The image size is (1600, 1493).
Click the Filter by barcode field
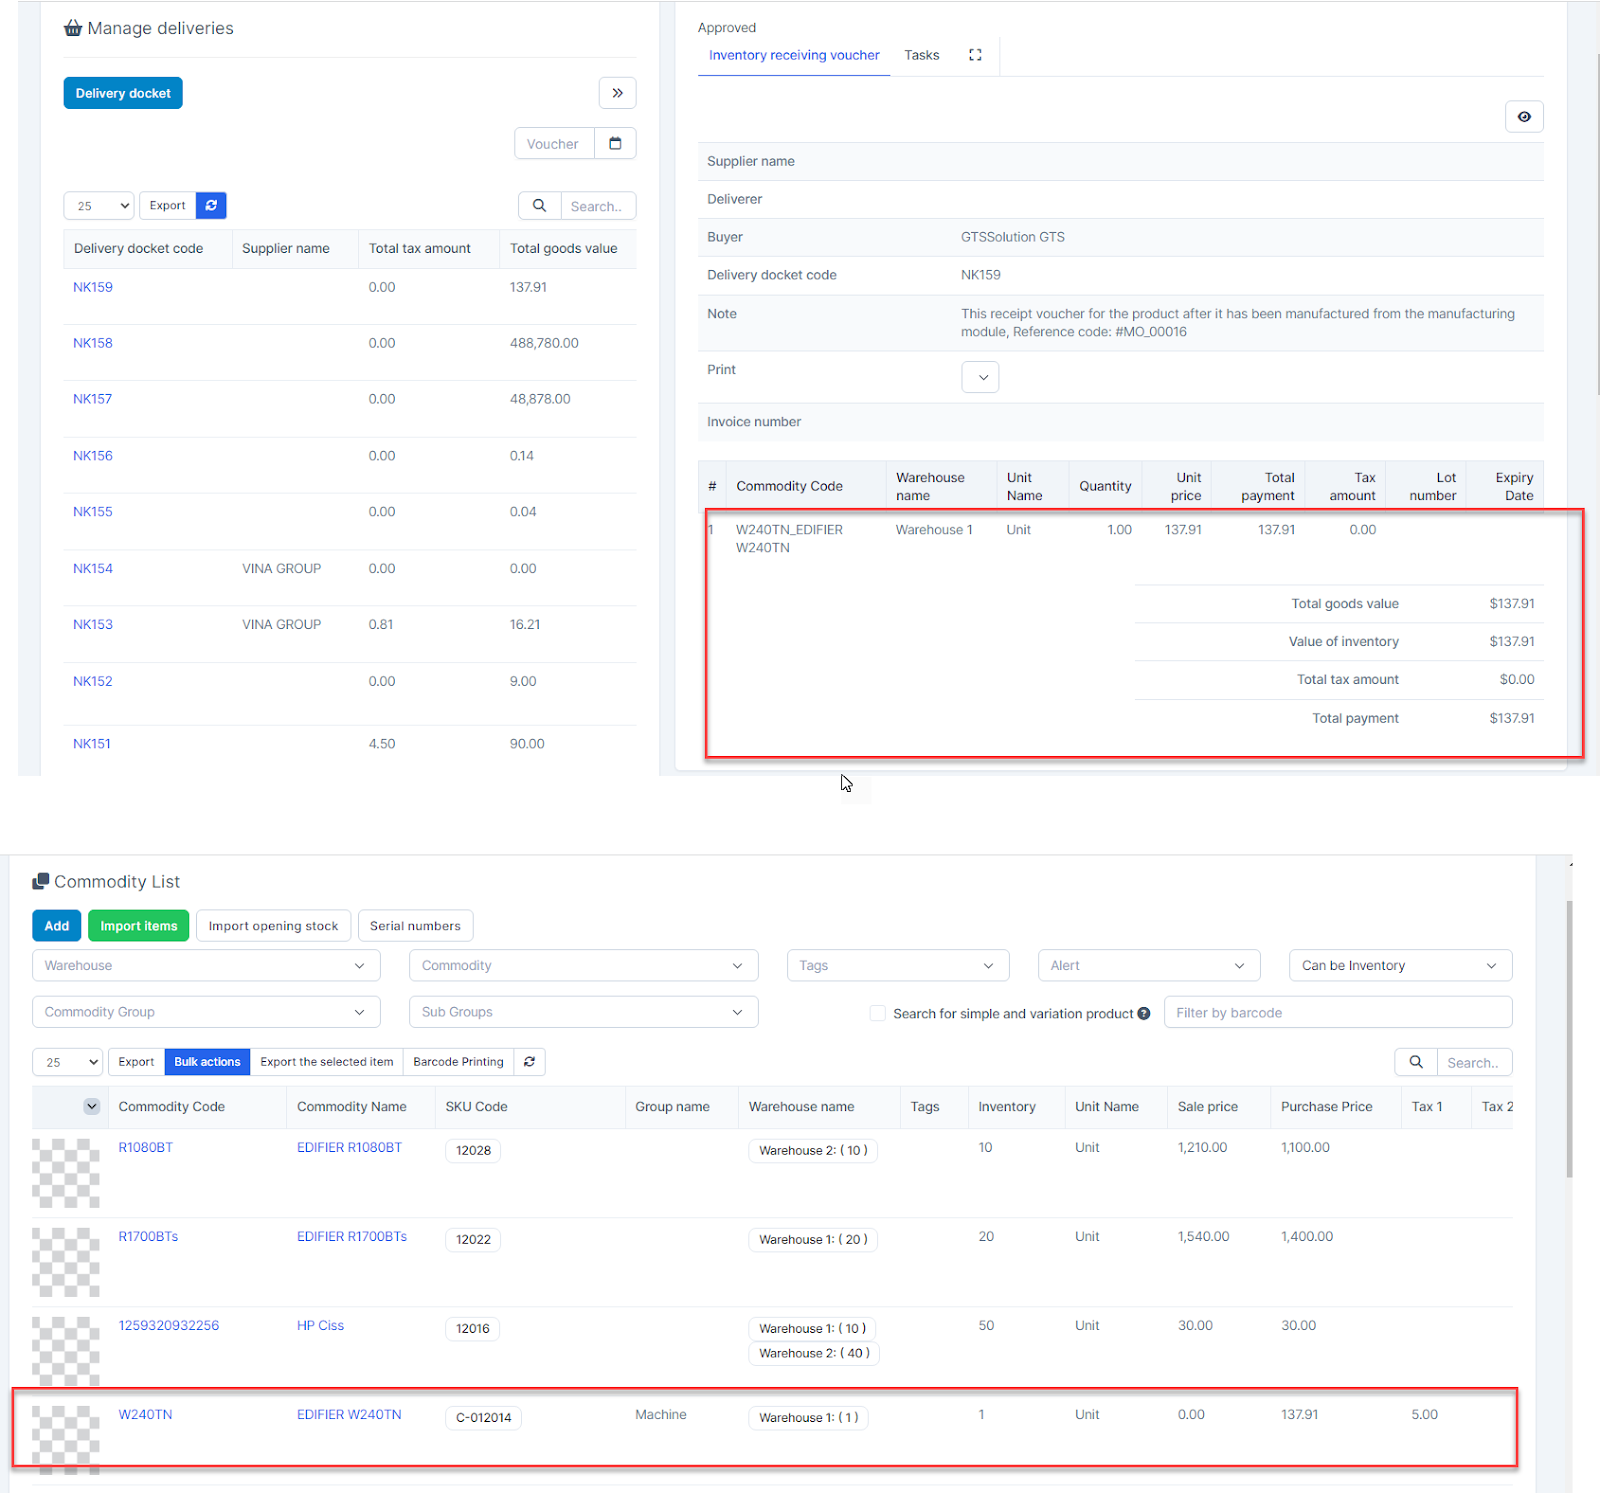(1337, 1013)
